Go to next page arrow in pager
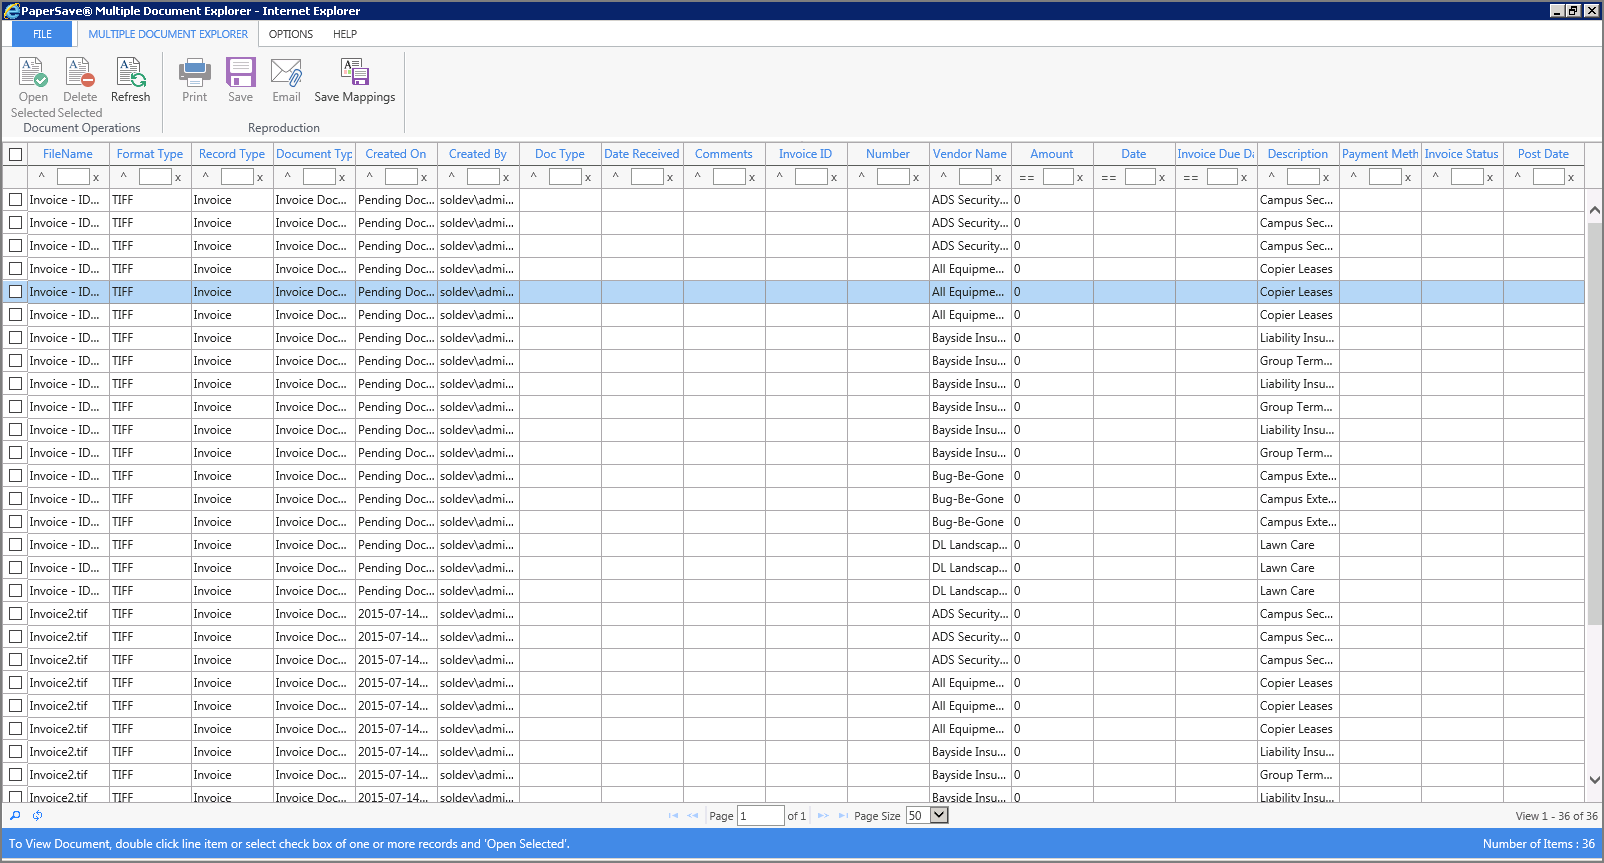Viewport: 1604px width, 863px height. (823, 815)
